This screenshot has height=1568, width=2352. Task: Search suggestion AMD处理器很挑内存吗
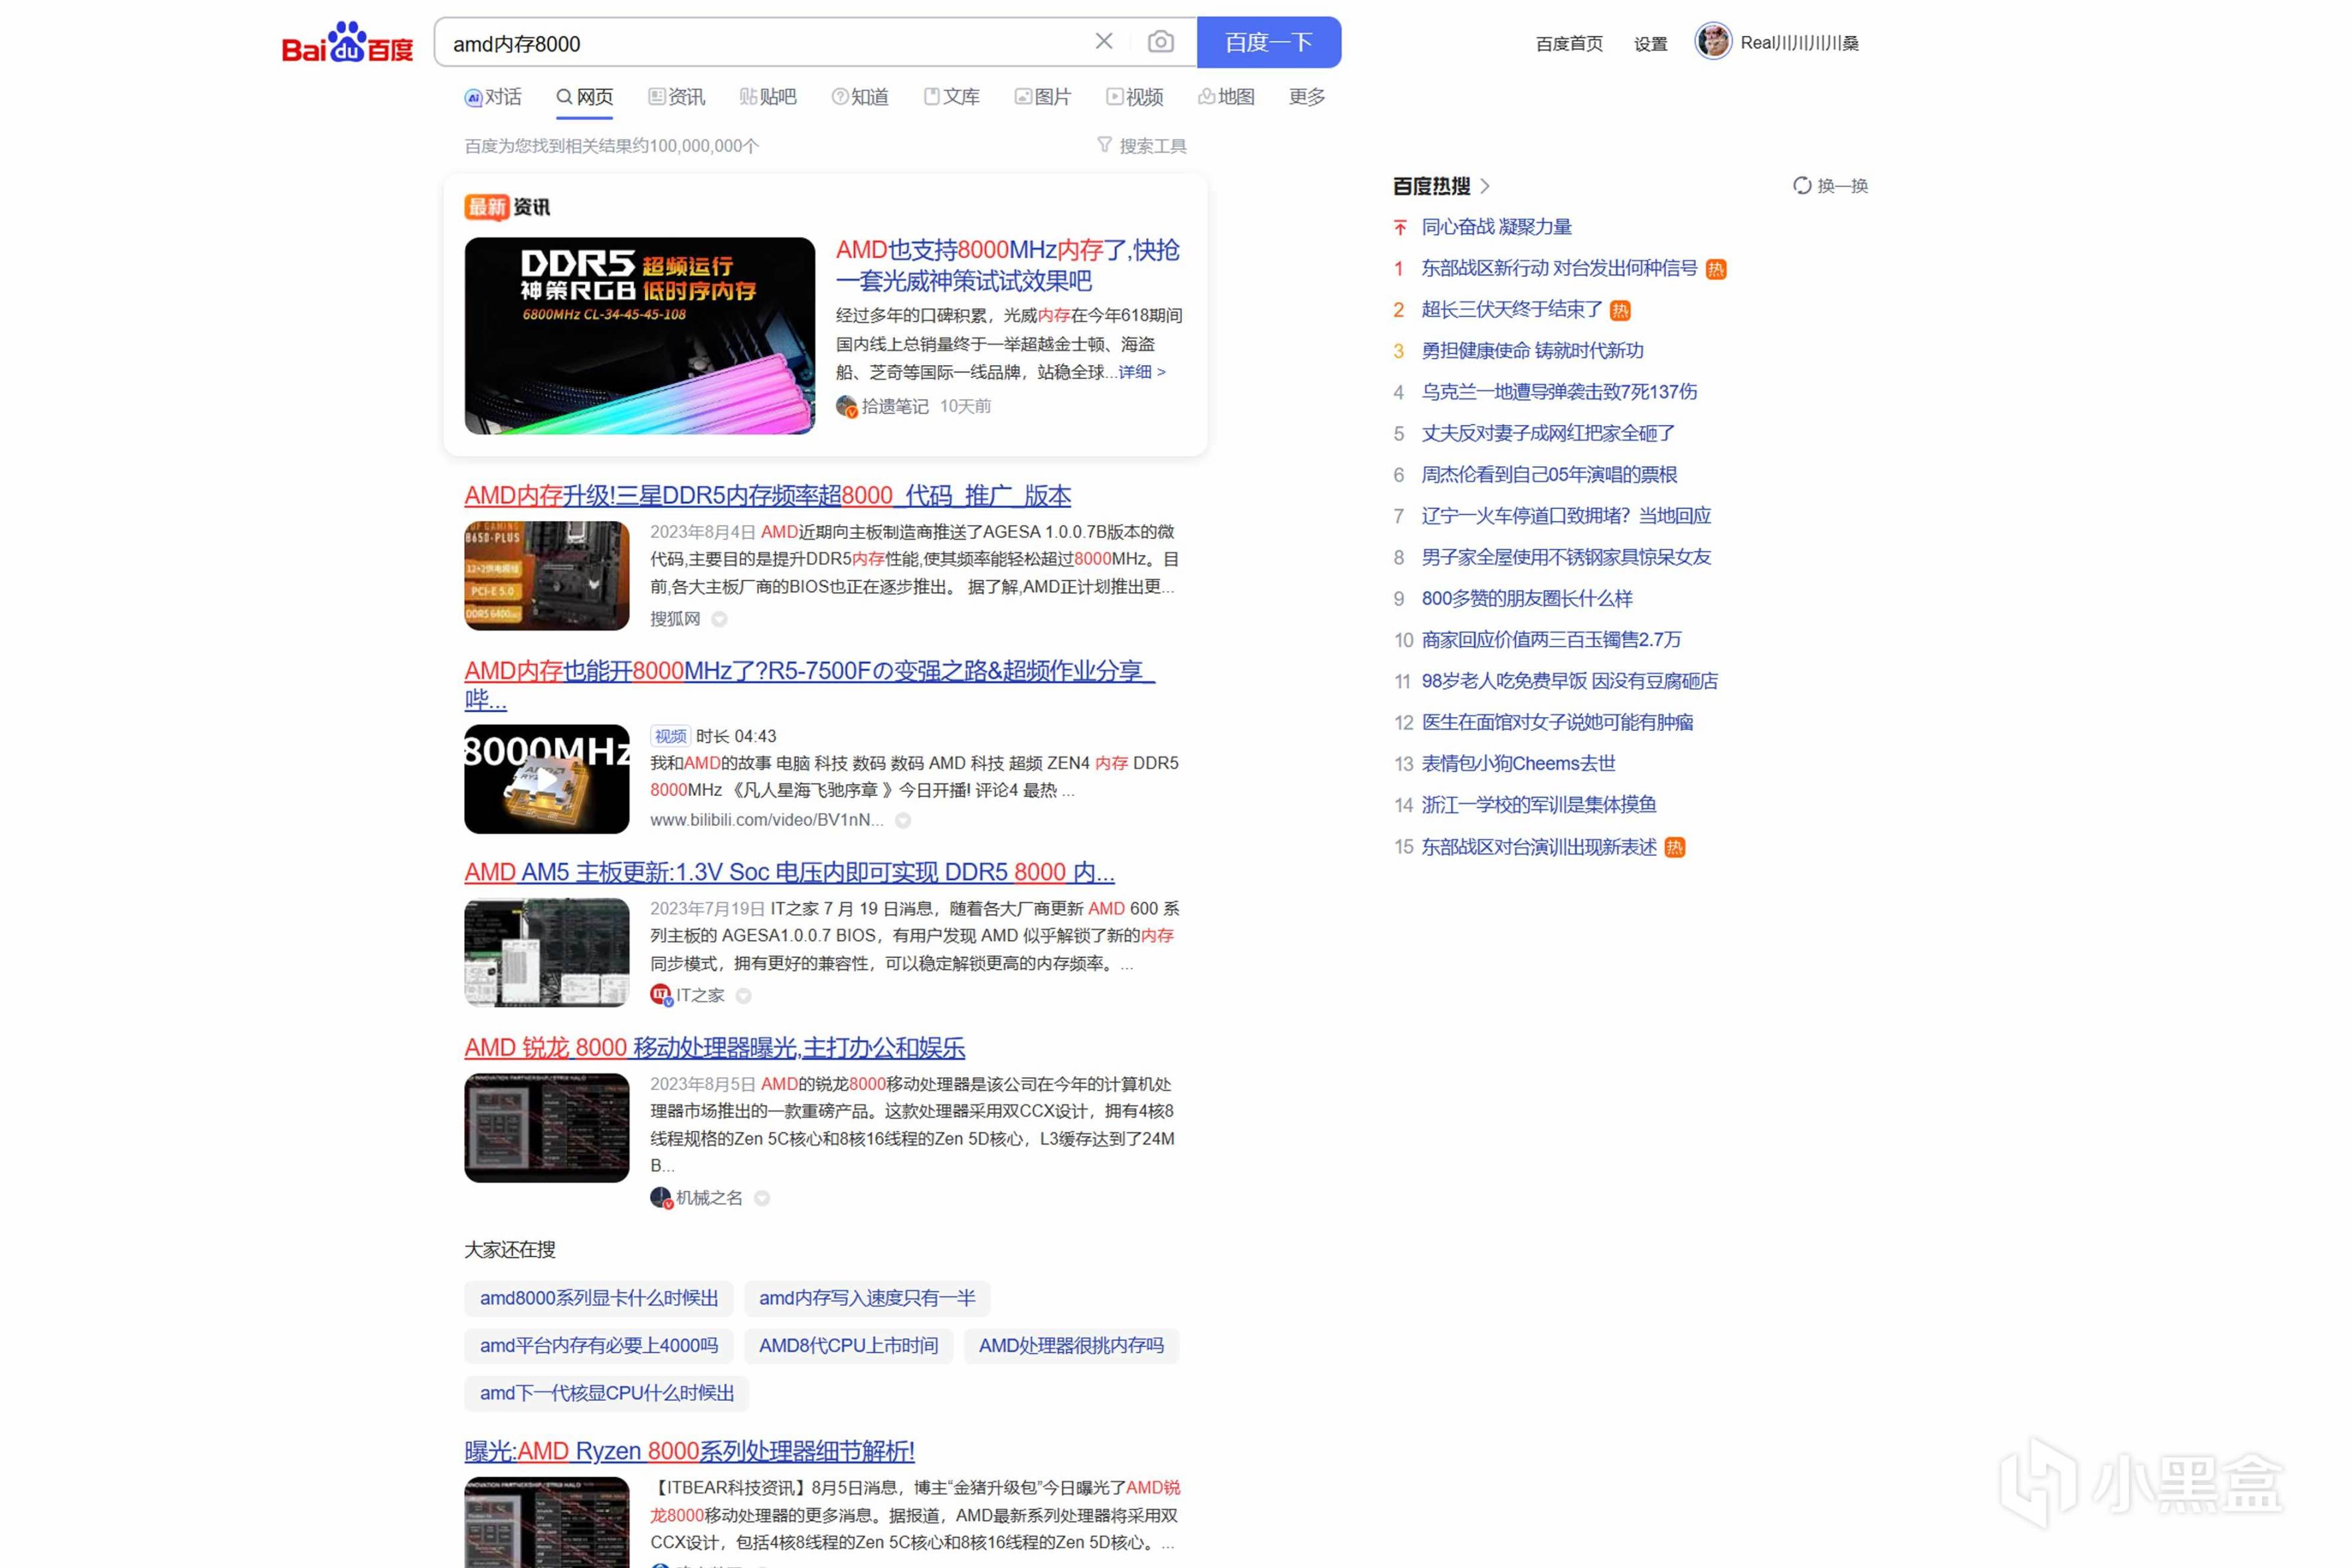[1072, 1346]
